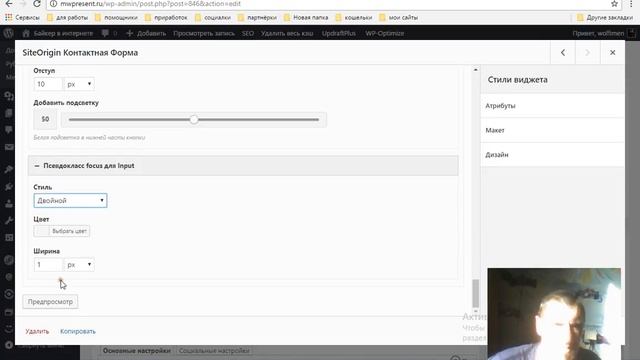The height and width of the screenshot is (360, 640).
Task: Open Сервисы apps shortcut
Action: pos(22,18)
